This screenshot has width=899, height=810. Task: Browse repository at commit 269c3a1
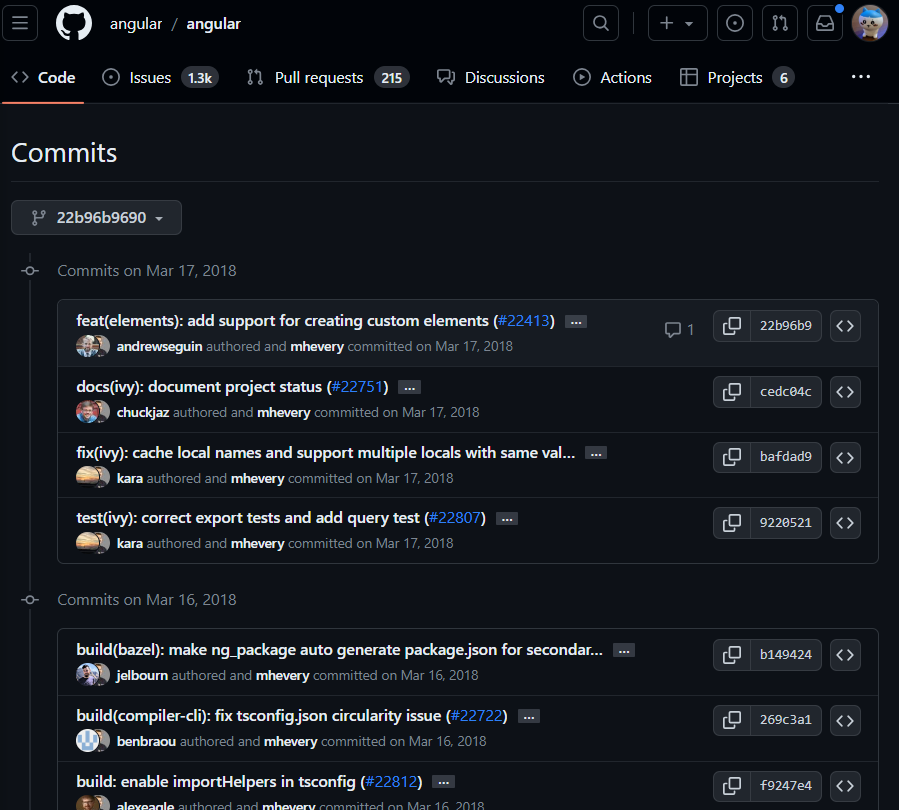click(x=845, y=720)
